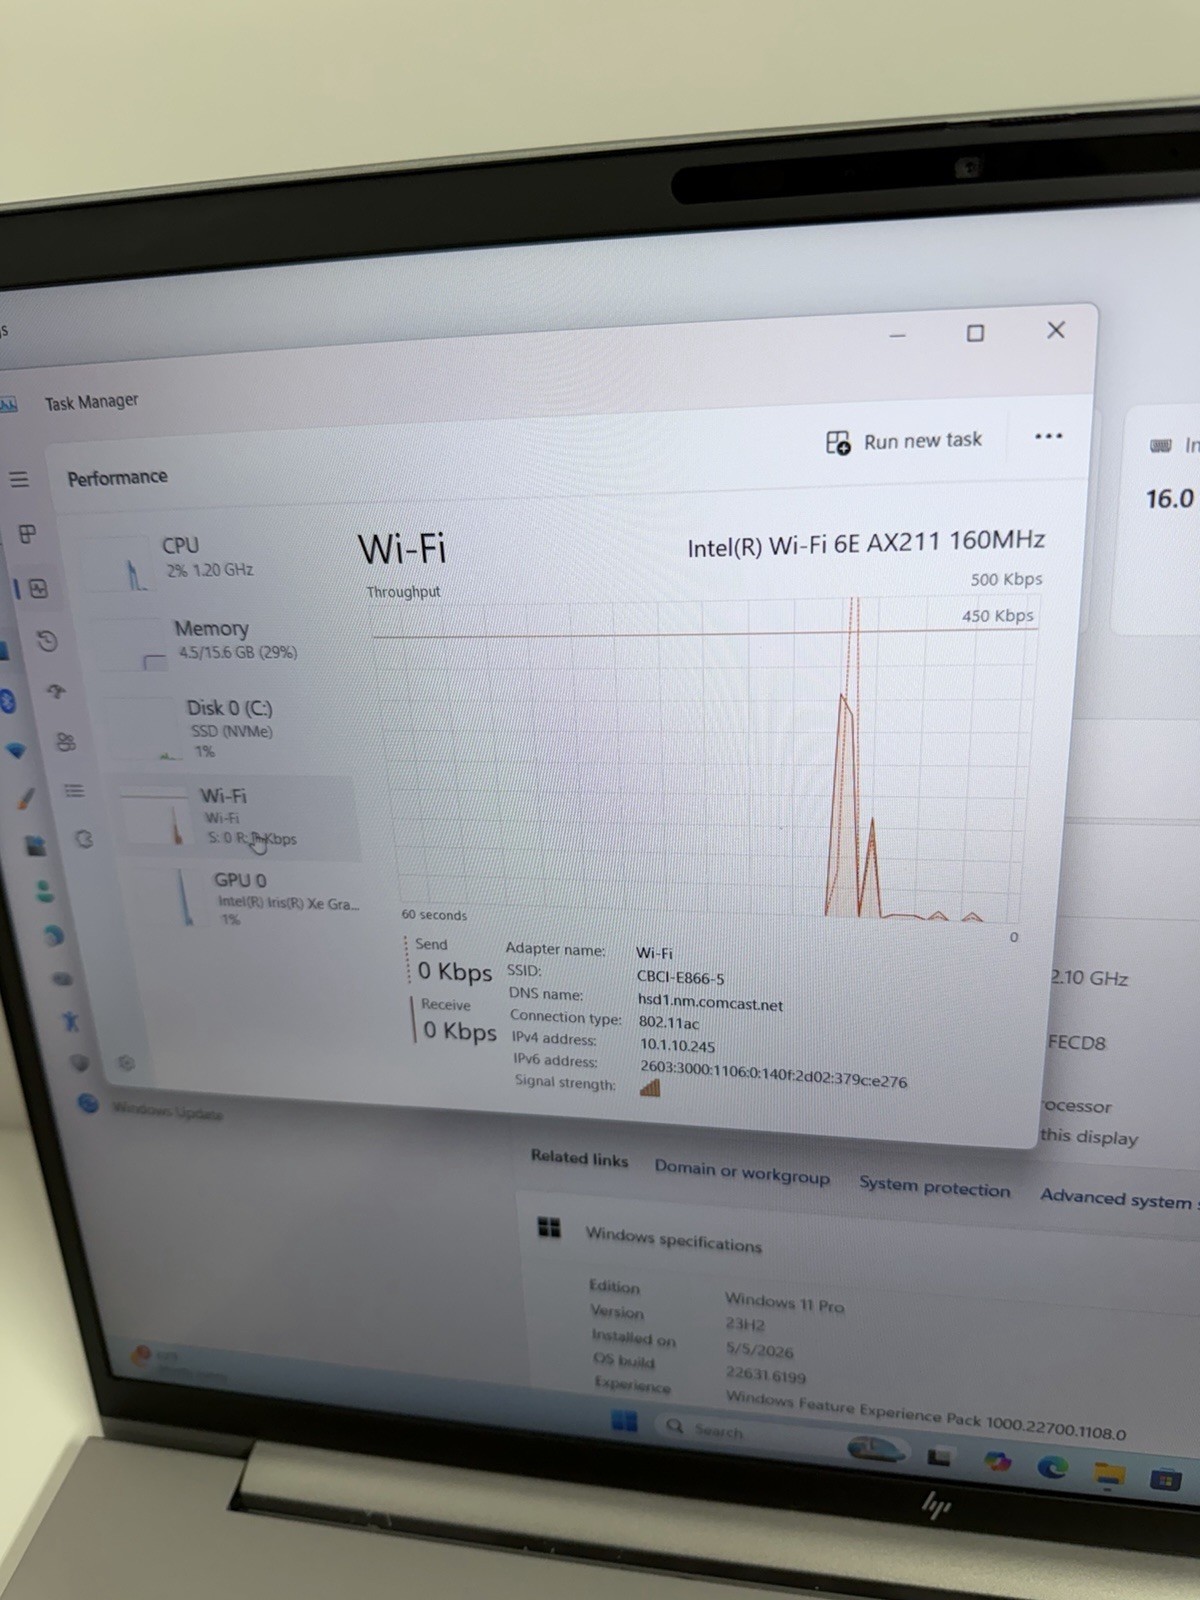This screenshot has width=1200, height=1600.
Task: Launch Microsoft Edge from the taskbar
Action: point(1052,1467)
